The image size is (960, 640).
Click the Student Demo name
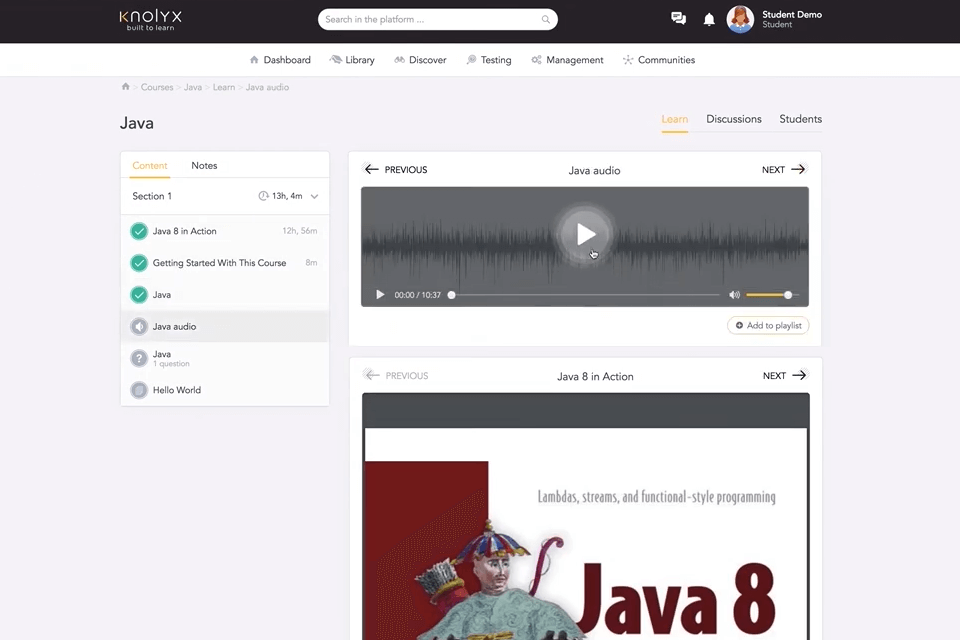[x=792, y=15]
